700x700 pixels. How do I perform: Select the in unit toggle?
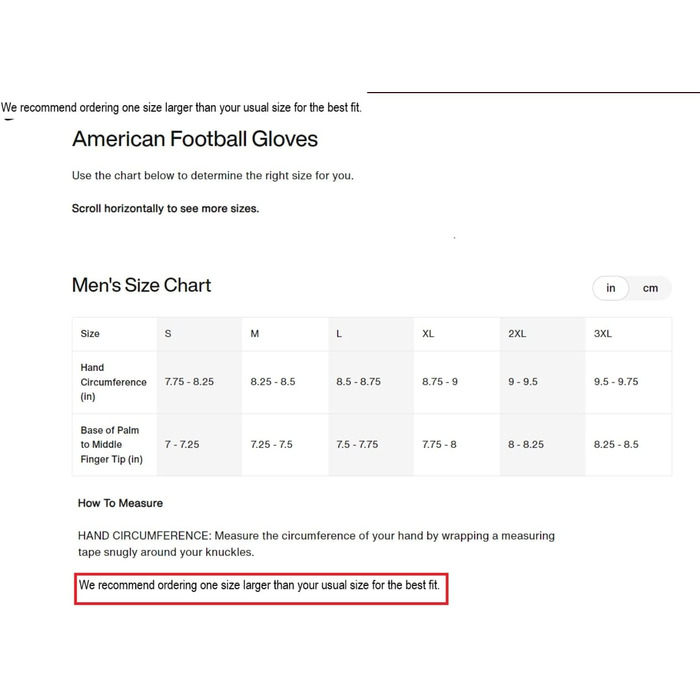tap(610, 288)
